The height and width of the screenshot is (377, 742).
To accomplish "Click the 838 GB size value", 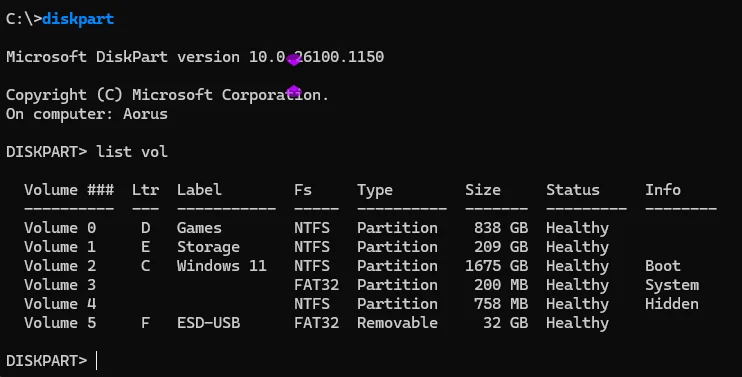I will (x=501, y=228).
